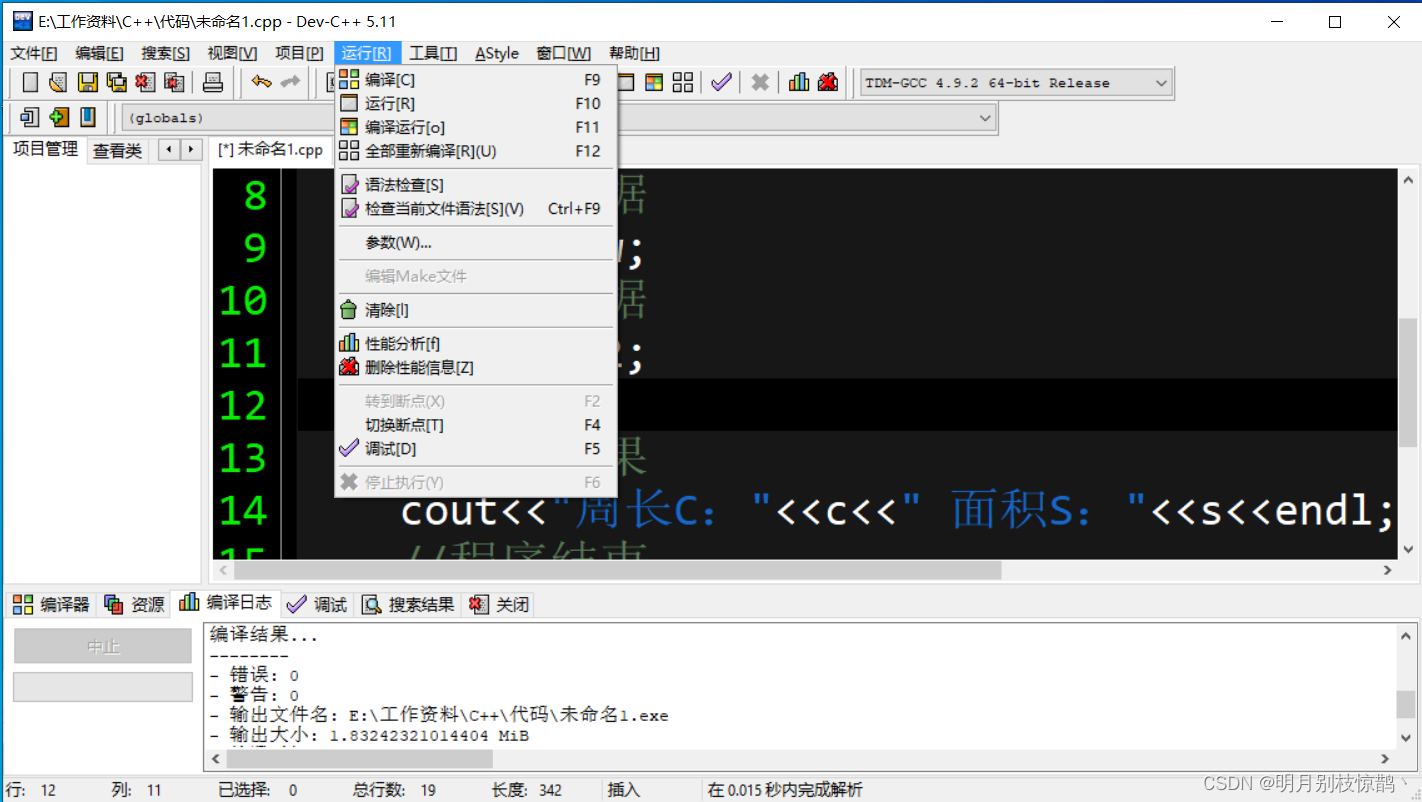Viewport: 1422px width, 802px height.
Task: Choose 运行[R] F10 menu entry
Action: click(x=476, y=104)
